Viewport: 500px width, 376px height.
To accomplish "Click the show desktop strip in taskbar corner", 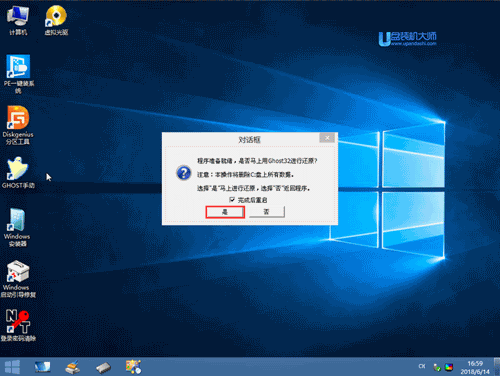I will tap(498, 367).
